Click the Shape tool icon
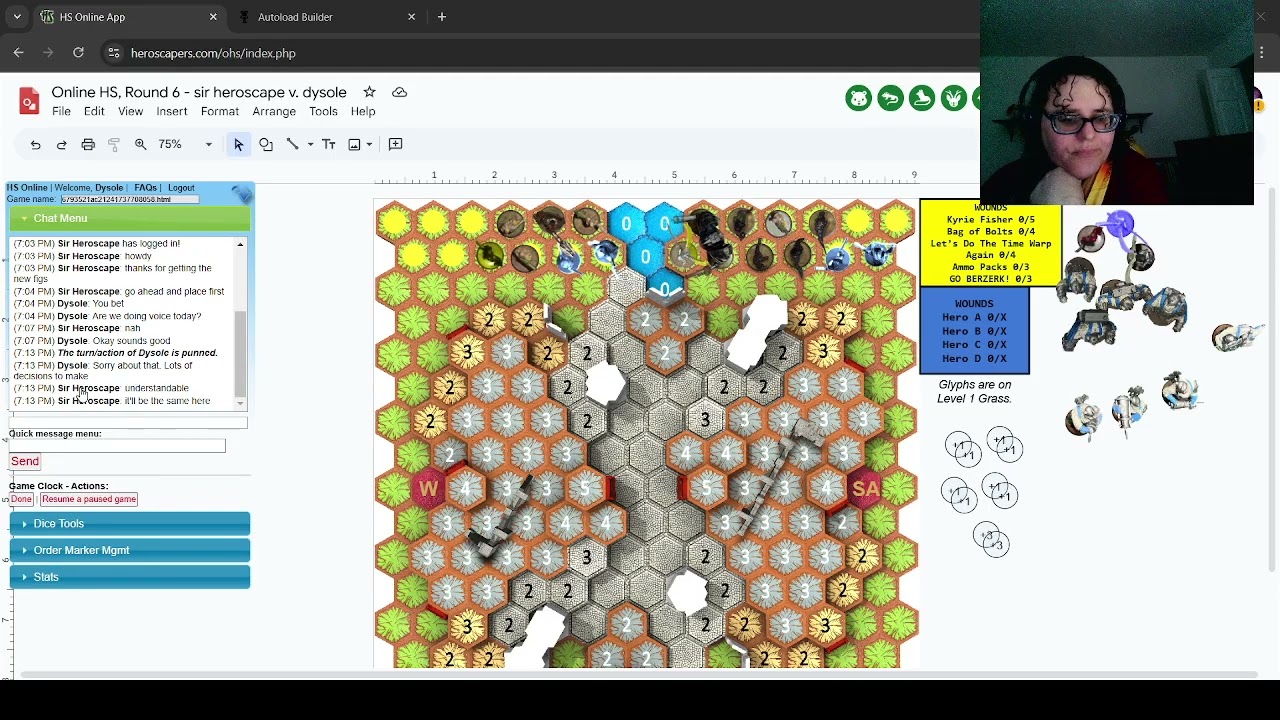 [266, 144]
